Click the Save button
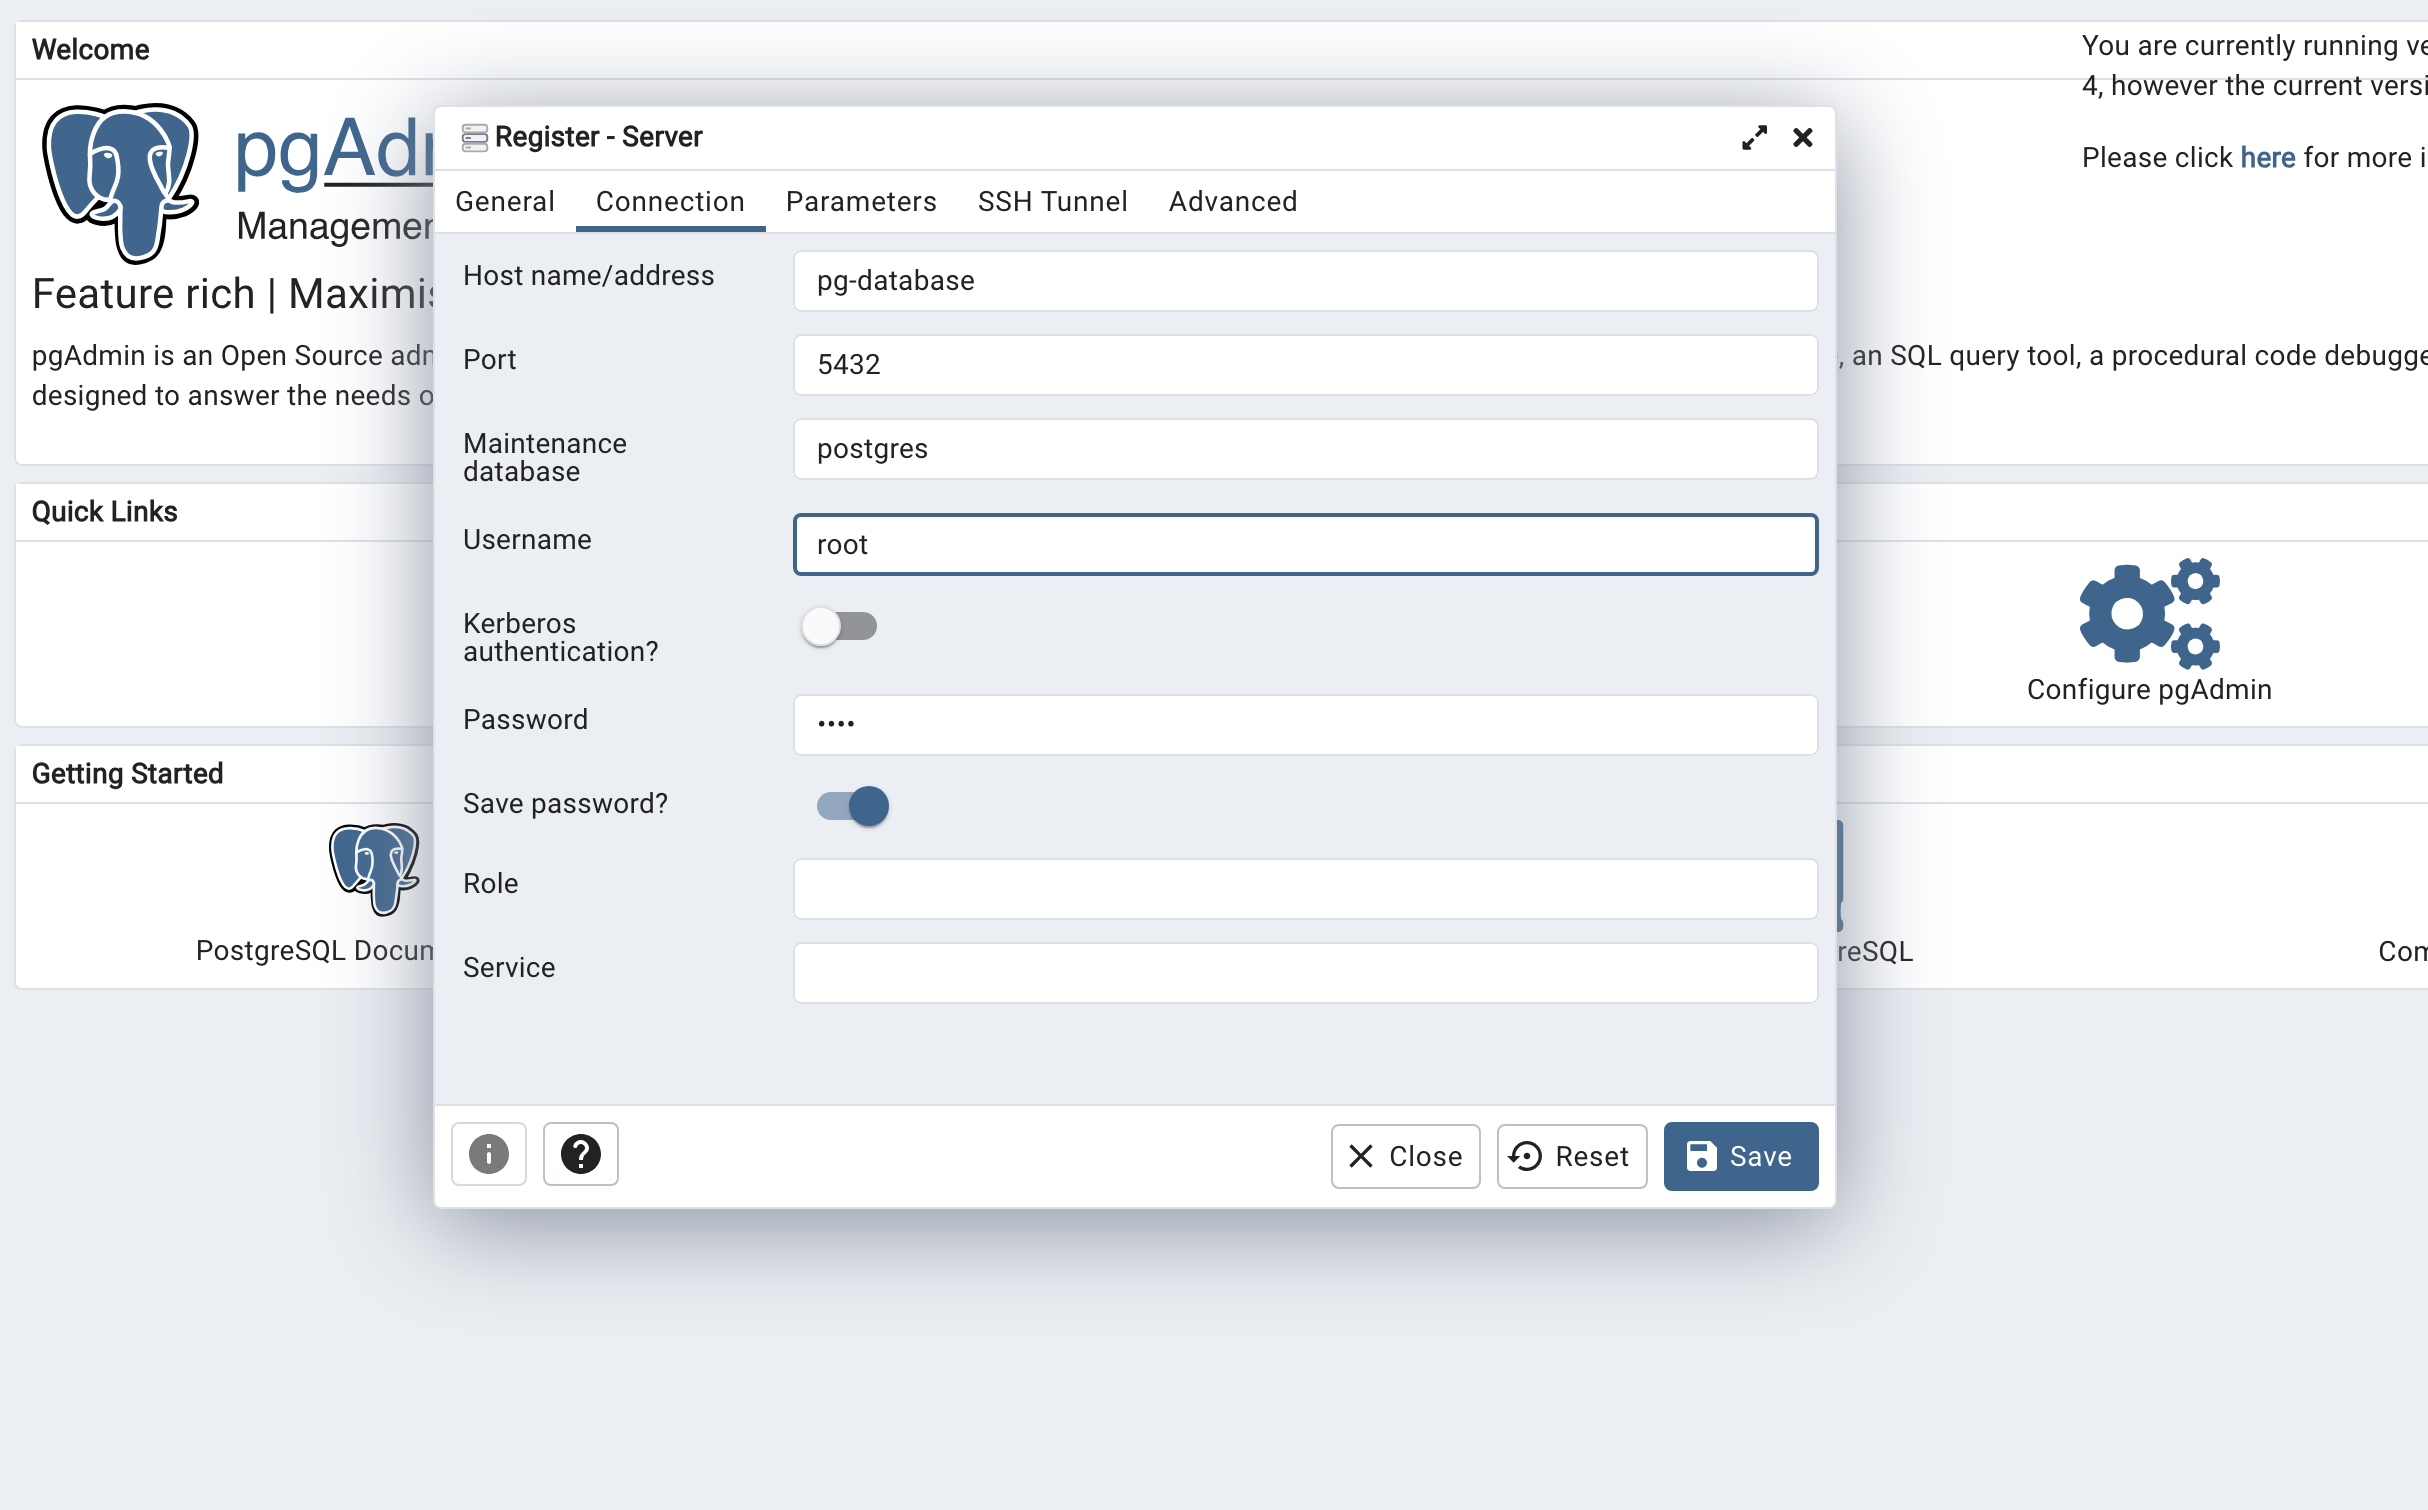 click(1740, 1156)
